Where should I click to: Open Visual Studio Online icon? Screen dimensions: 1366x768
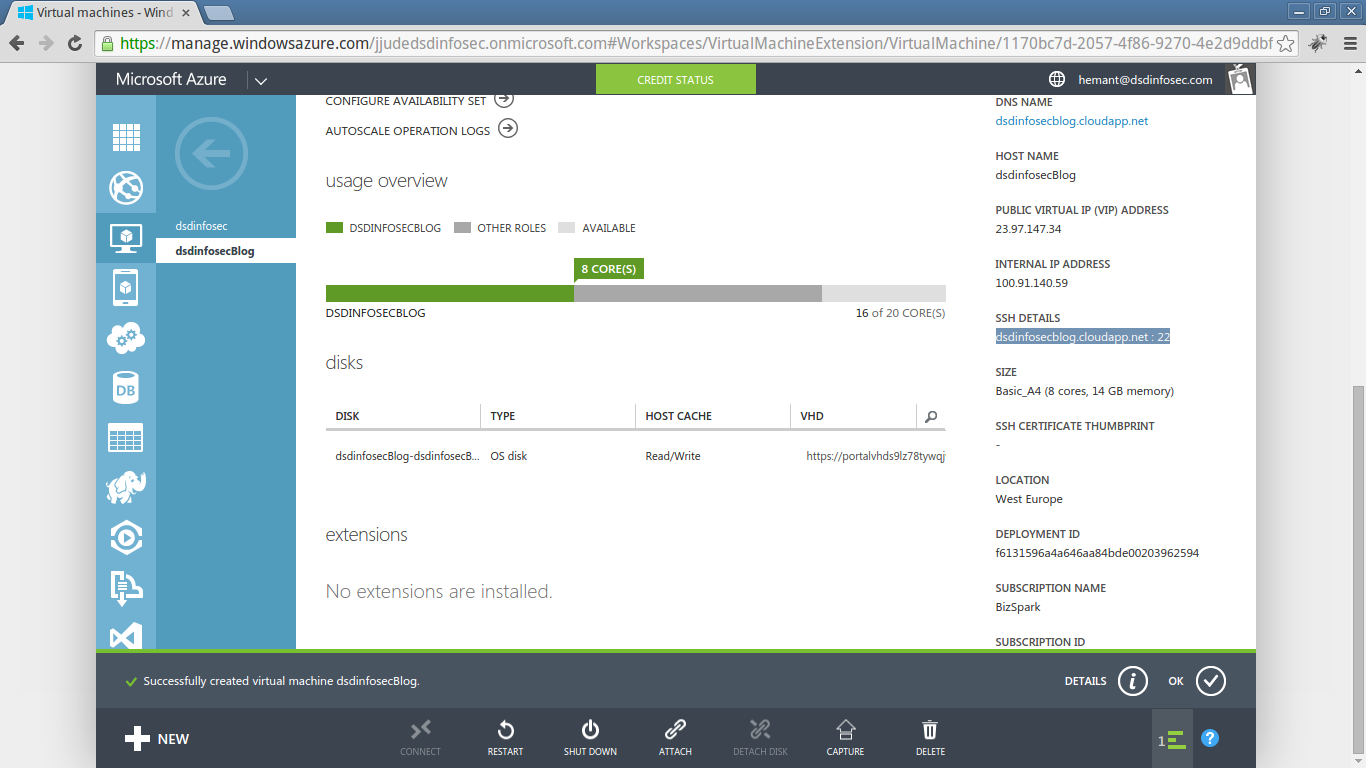click(x=126, y=636)
